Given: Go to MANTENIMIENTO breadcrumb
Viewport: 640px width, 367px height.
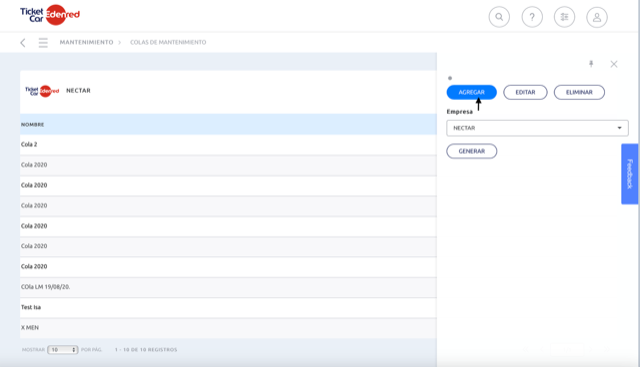Looking at the screenshot, I should [x=87, y=42].
